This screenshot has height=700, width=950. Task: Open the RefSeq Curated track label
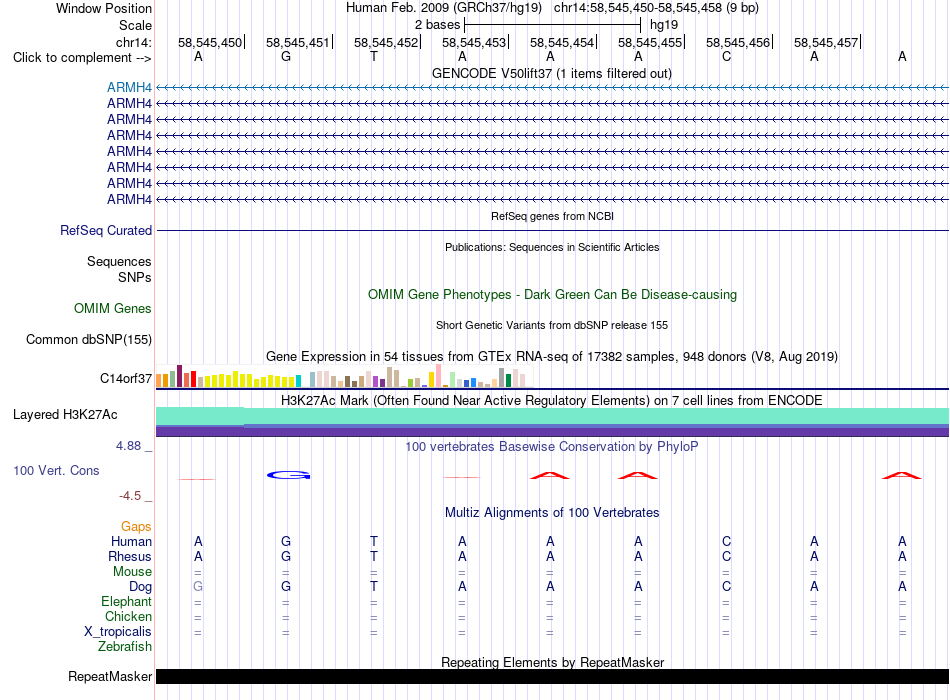tap(106, 230)
